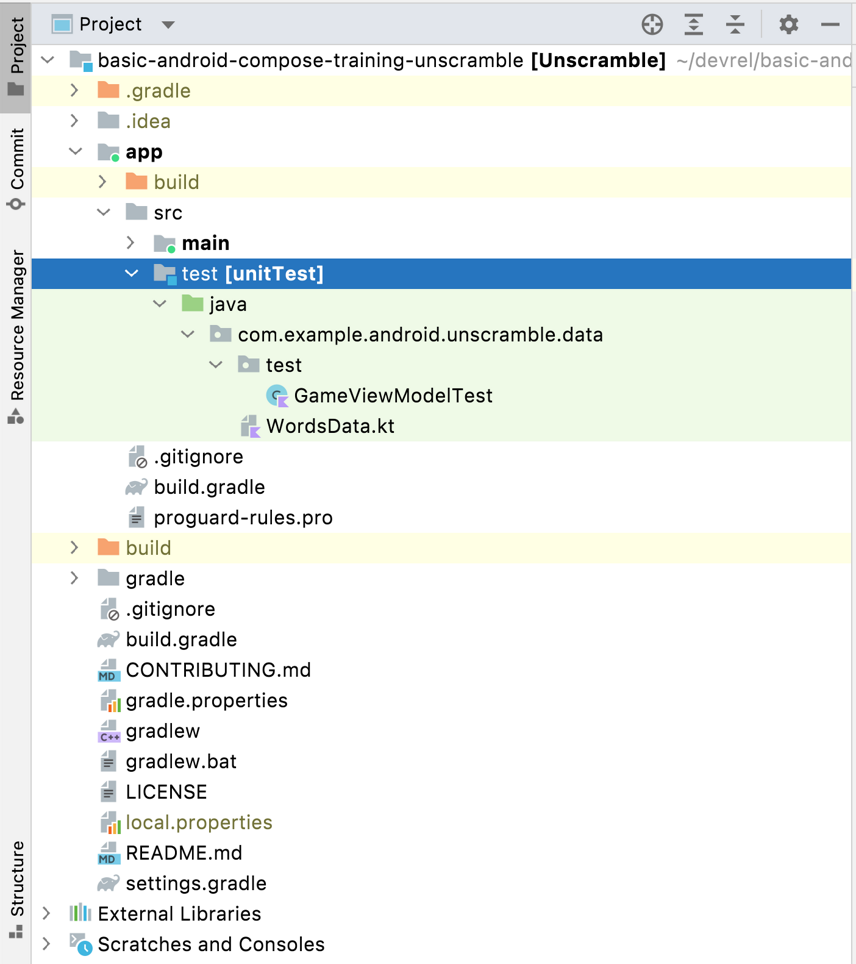This screenshot has width=856, height=964.
Task: Open the Resource Manager side tab
Action: click(16, 335)
